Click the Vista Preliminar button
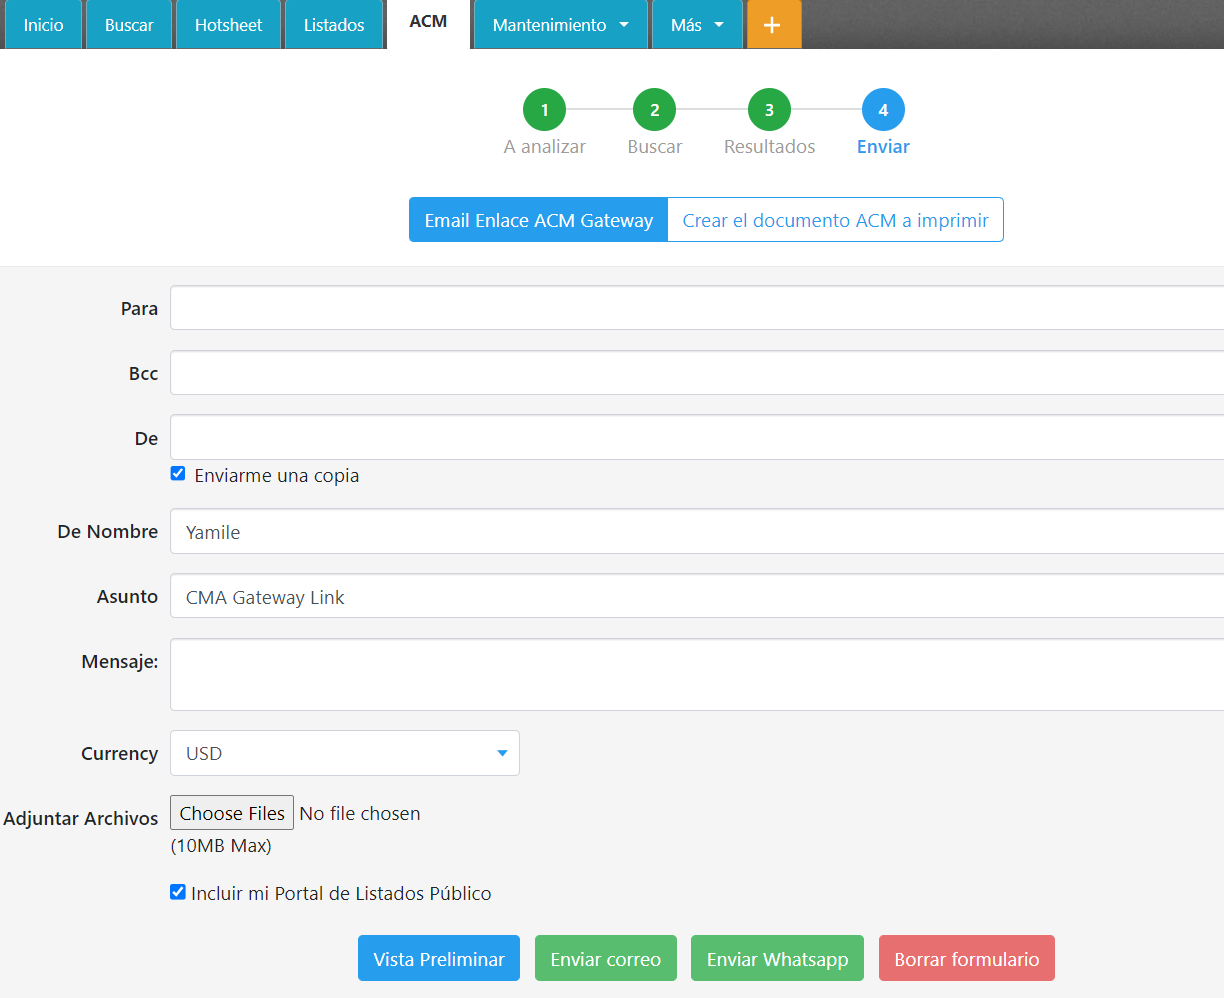Viewport: 1224px width, 998px height. [x=439, y=958]
